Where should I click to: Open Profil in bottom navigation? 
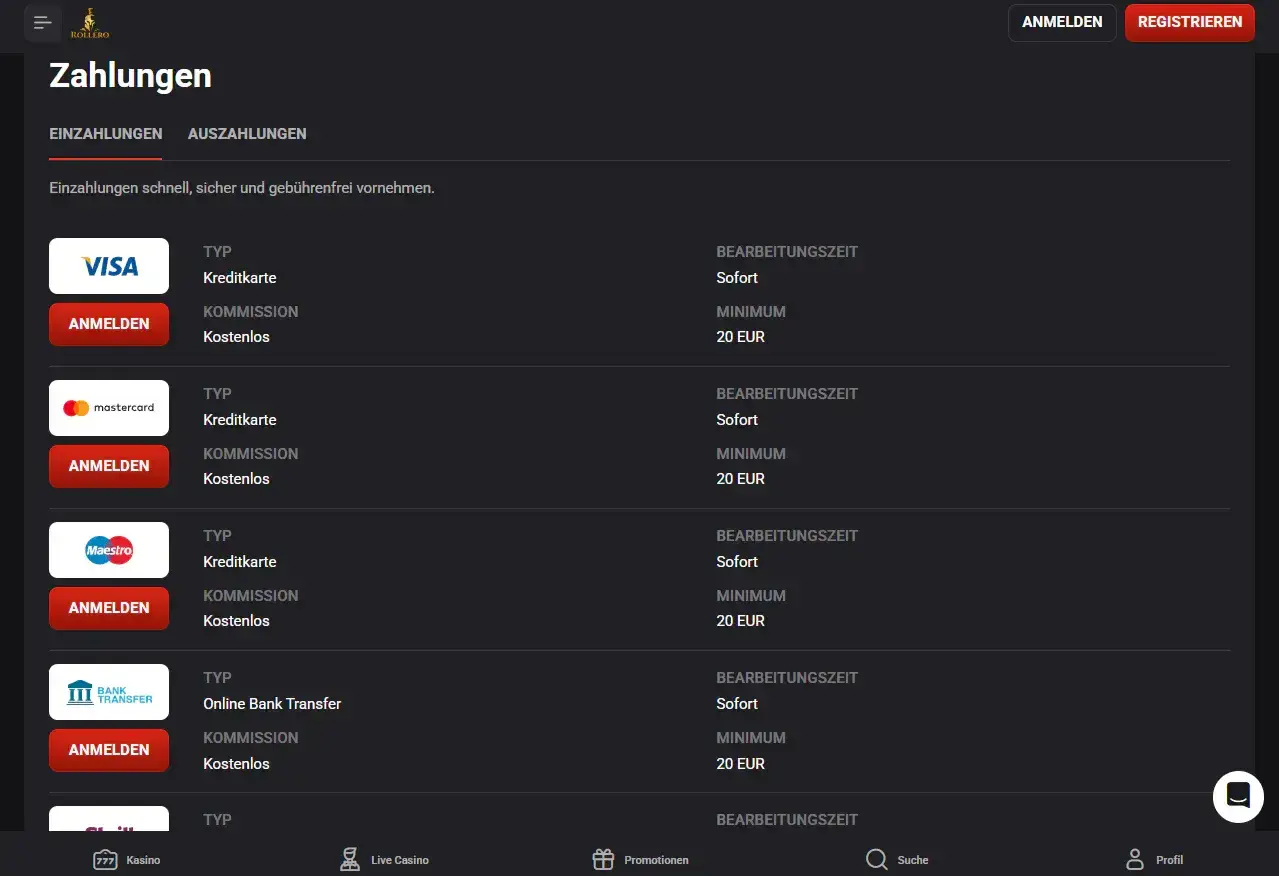(x=1154, y=860)
